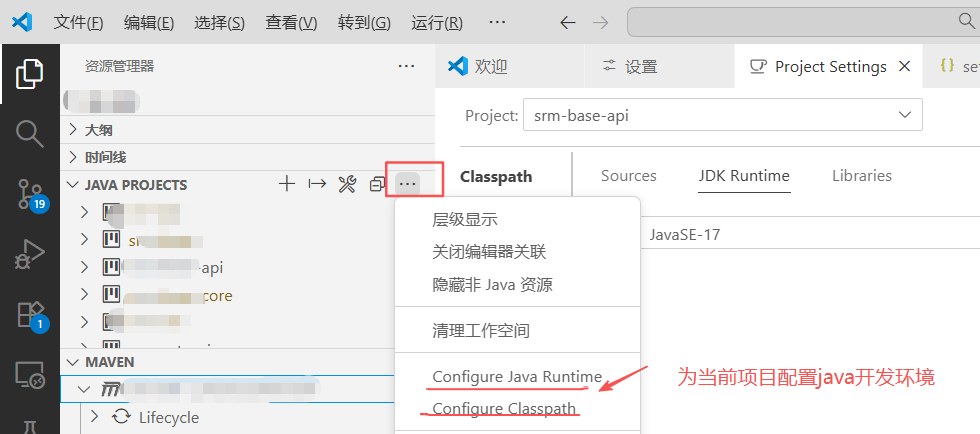Collapse all in Java Projects toolbar
The height and width of the screenshot is (434, 980).
tap(377, 184)
